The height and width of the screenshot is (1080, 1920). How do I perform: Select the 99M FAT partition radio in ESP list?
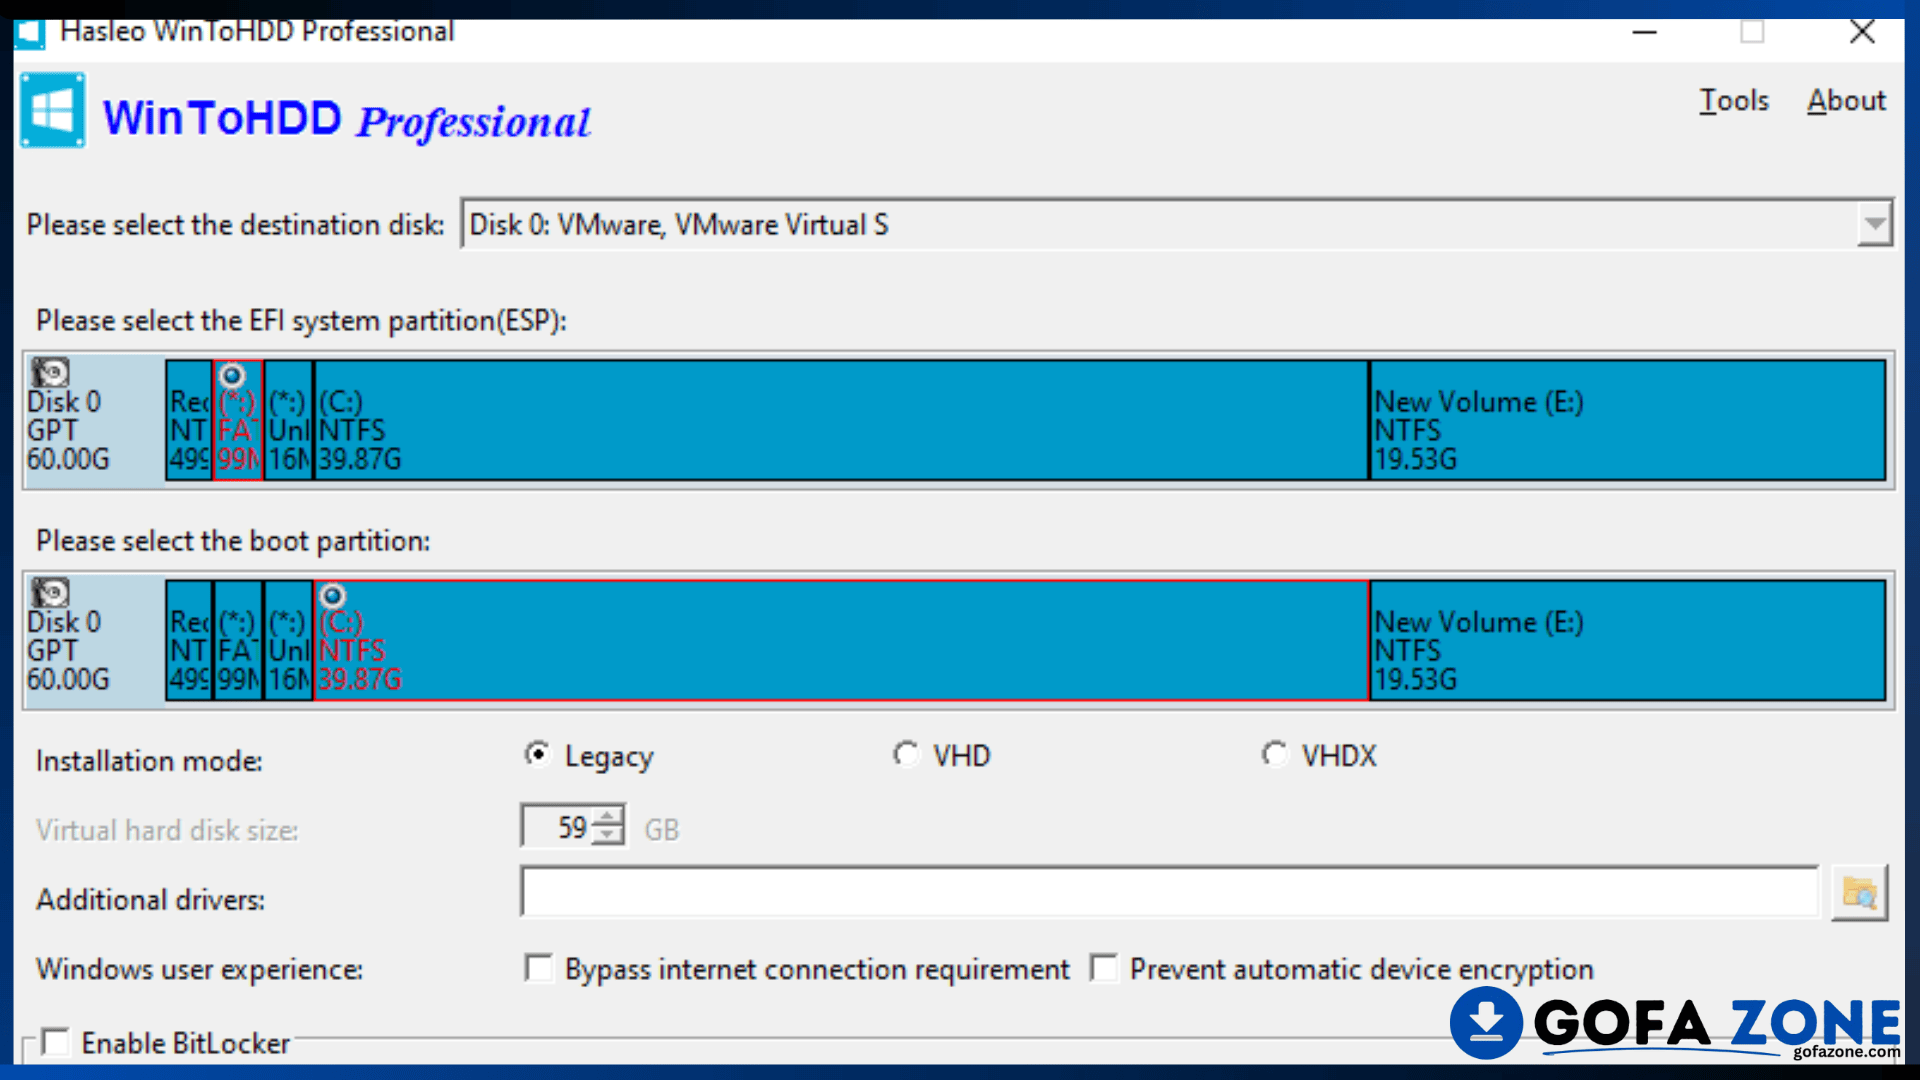tap(232, 376)
